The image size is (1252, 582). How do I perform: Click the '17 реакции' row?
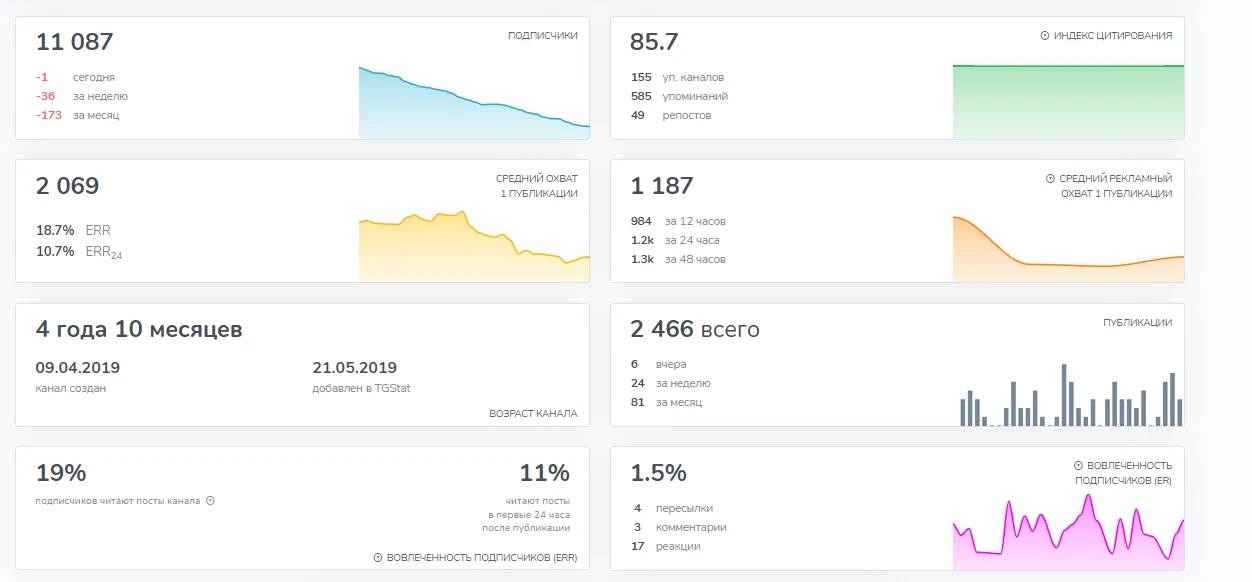(x=666, y=546)
